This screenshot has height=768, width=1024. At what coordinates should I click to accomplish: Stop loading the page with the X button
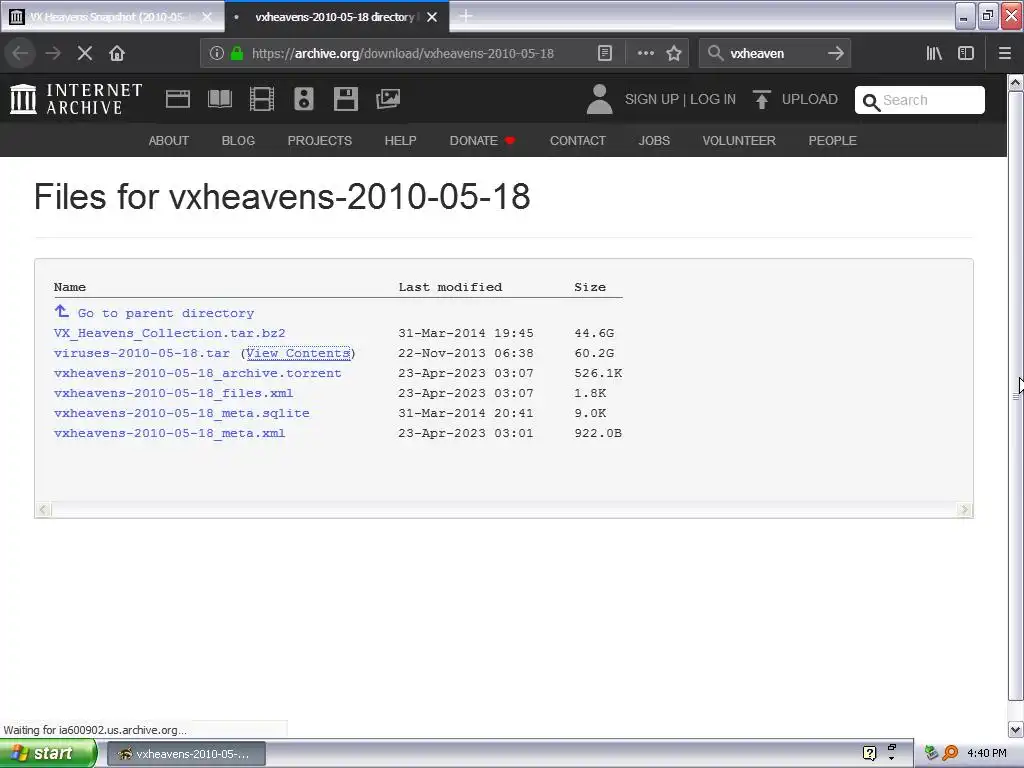click(x=85, y=54)
